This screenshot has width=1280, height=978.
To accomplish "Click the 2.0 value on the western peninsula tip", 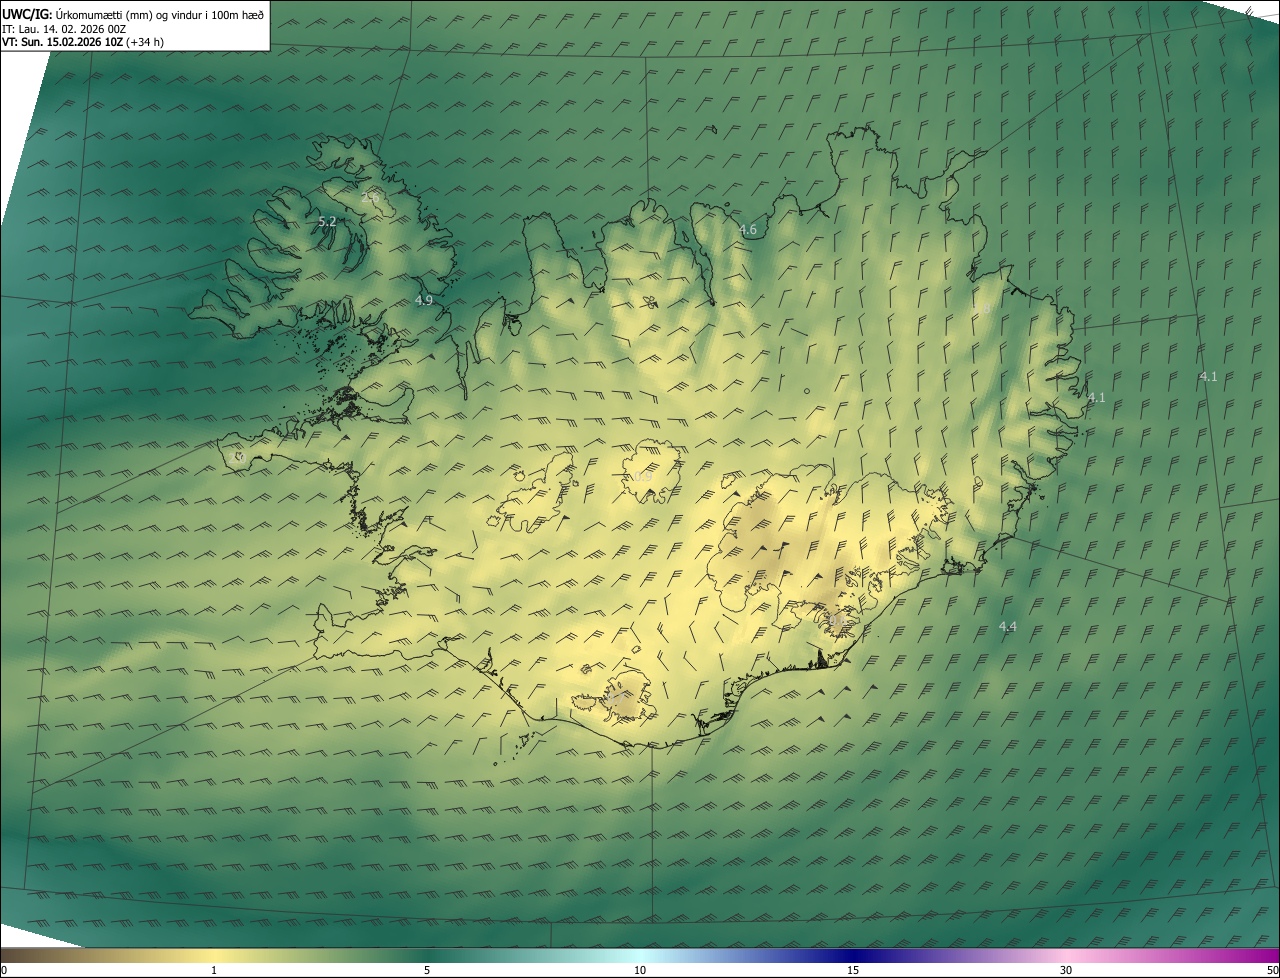I will (x=238, y=457).
